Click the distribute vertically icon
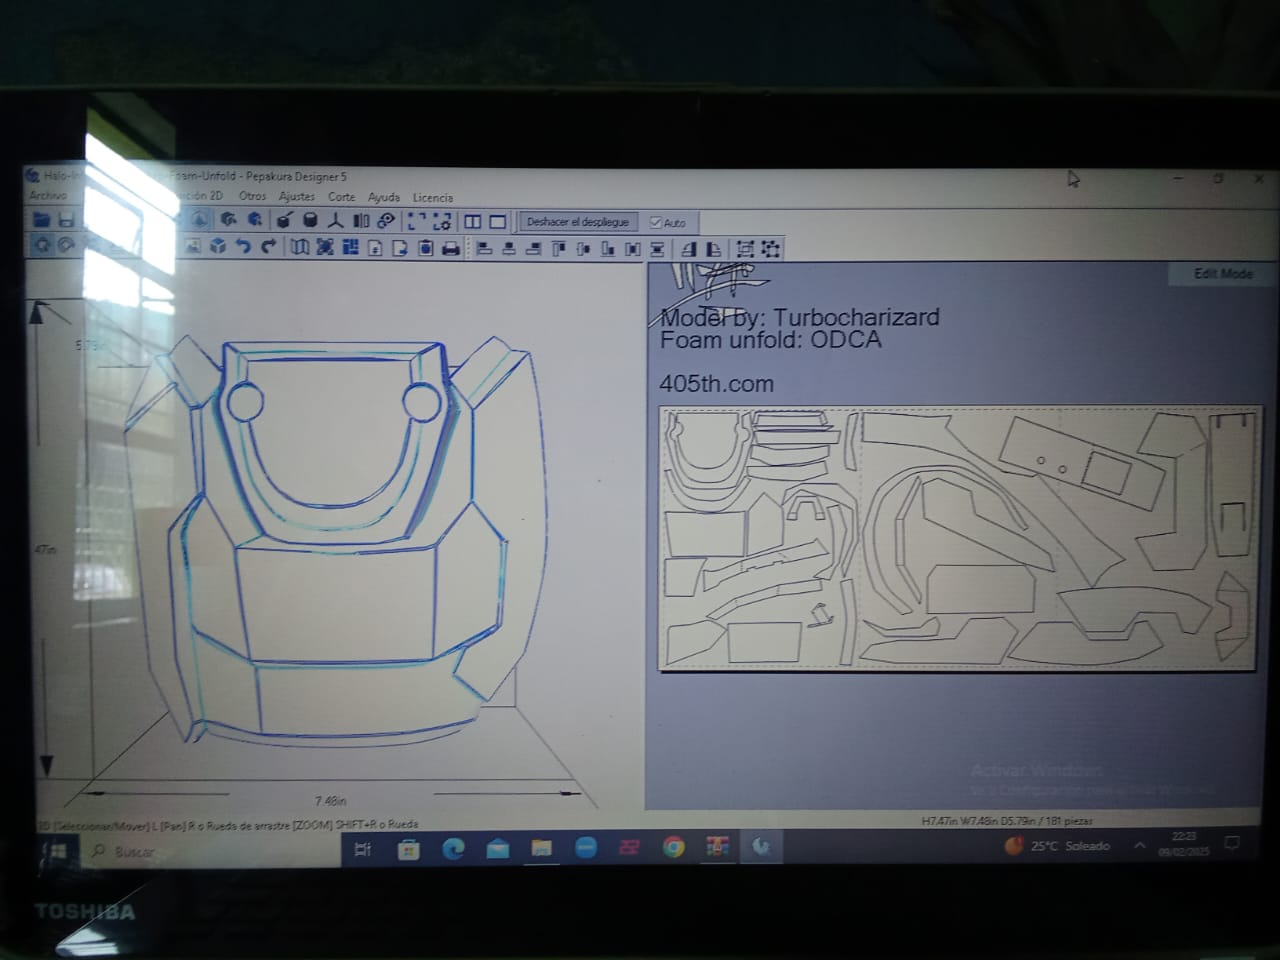The height and width of the screenshot is (960, 1280). point(657,249)
